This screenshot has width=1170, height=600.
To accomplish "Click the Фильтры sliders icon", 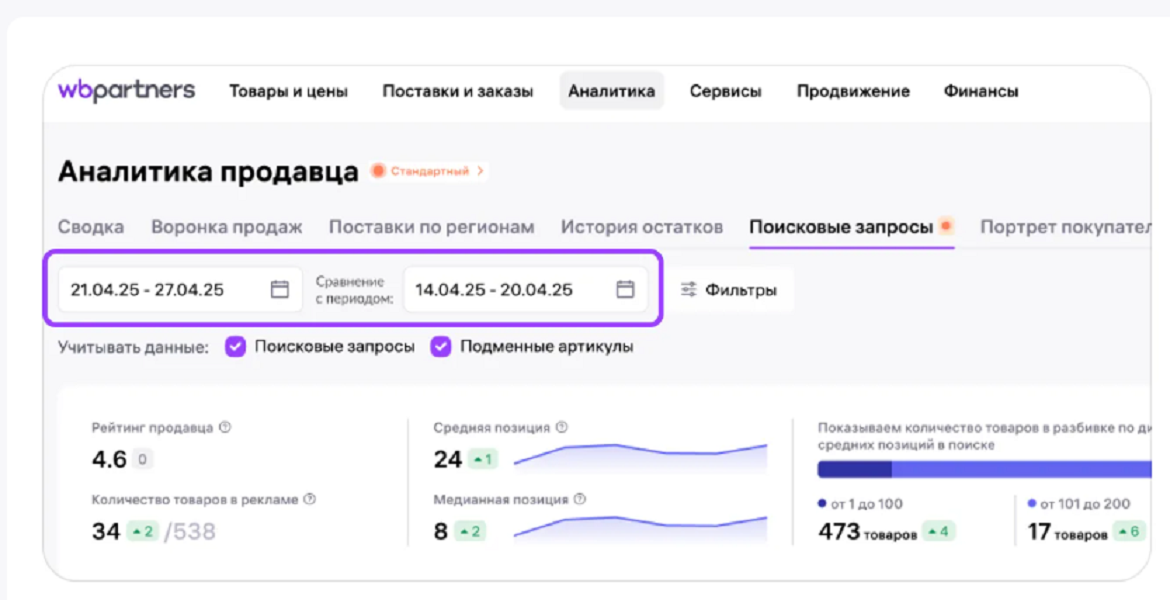I will [x=689, y=290].
